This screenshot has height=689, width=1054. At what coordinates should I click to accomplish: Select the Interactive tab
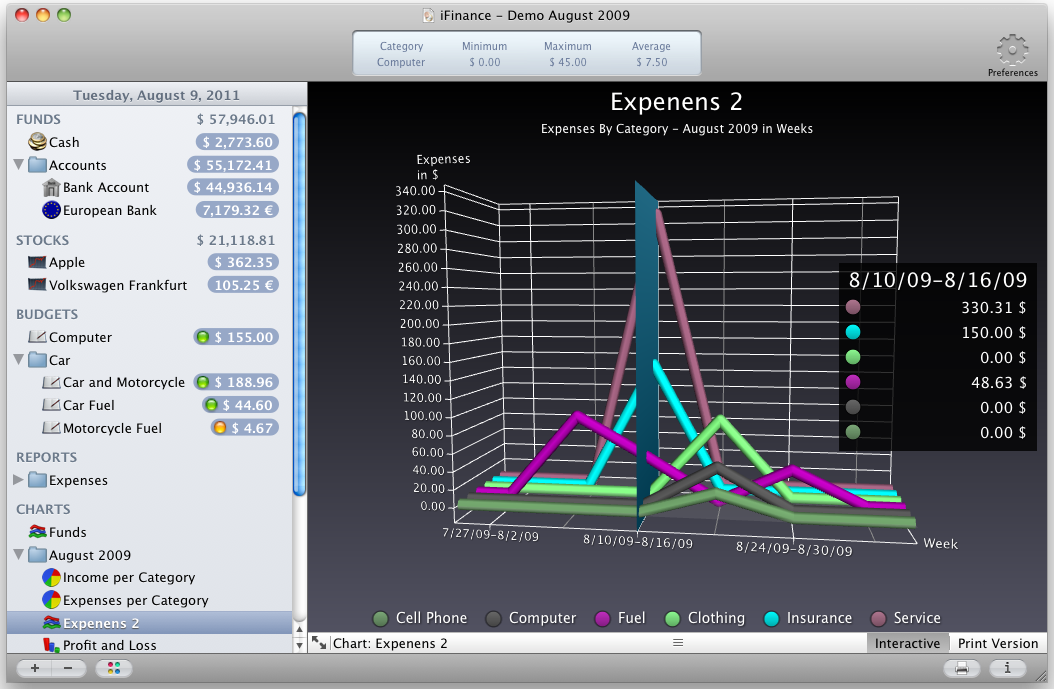click(x=906, y=643)
